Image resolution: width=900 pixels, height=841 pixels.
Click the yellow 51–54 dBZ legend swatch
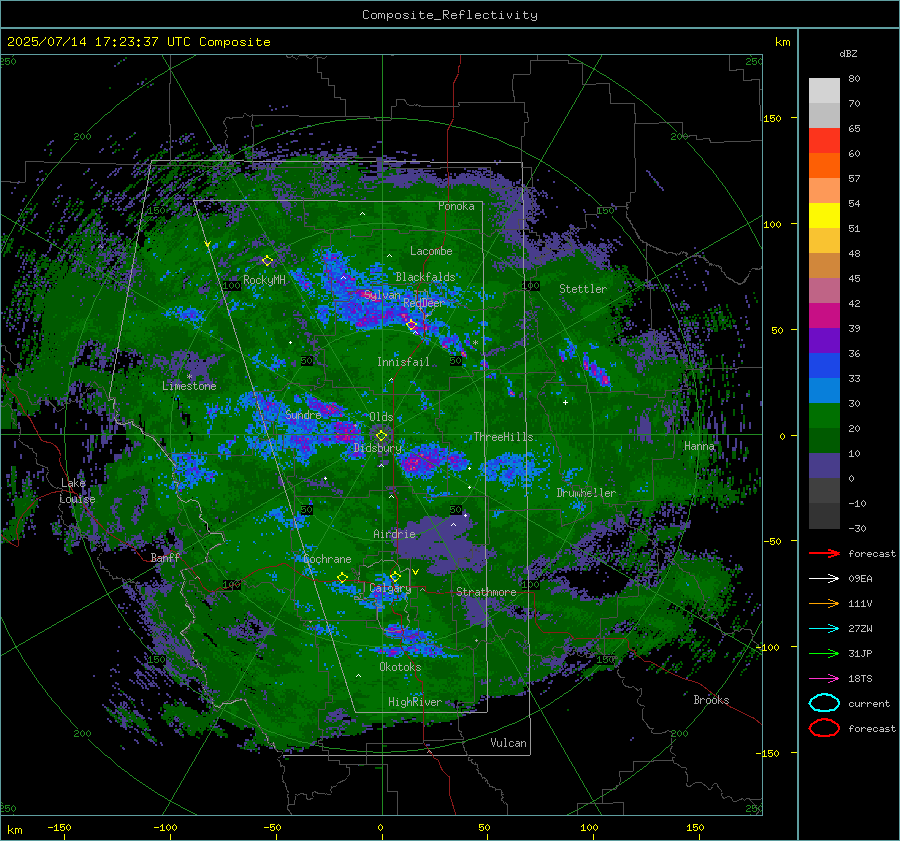point(824,215)
